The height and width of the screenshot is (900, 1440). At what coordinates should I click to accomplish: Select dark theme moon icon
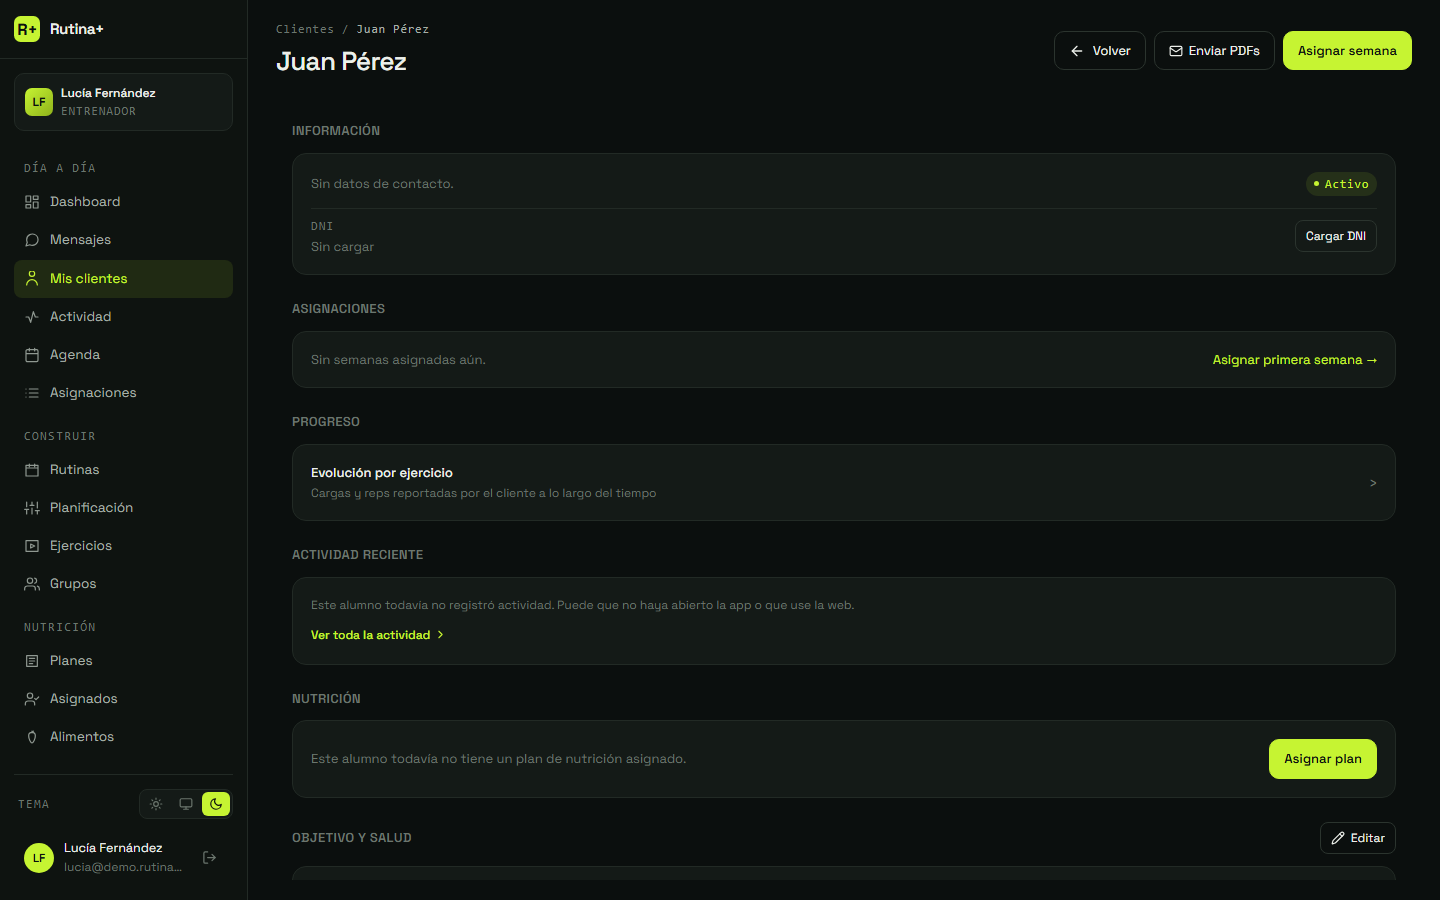point(216,804)
